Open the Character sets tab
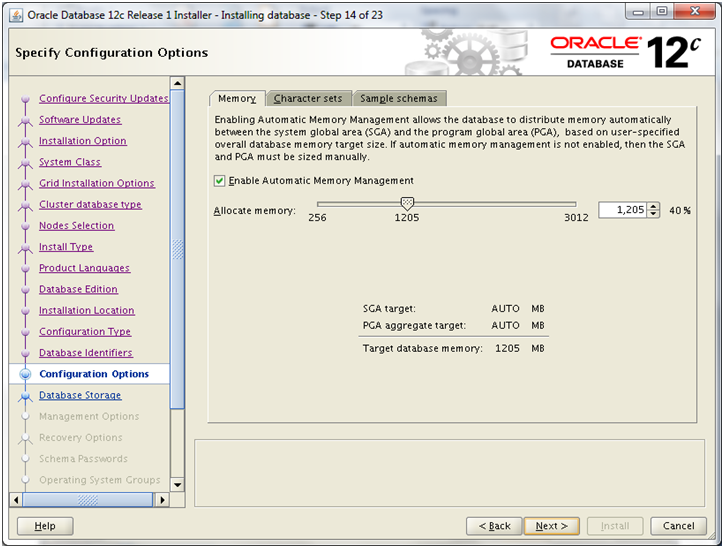 pos(308,98)
